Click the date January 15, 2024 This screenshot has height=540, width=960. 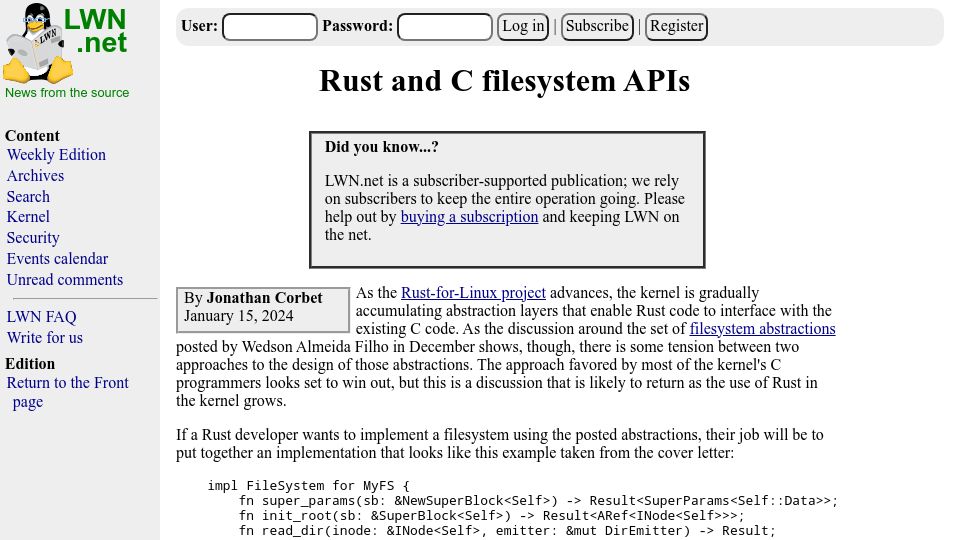point(239,316)
